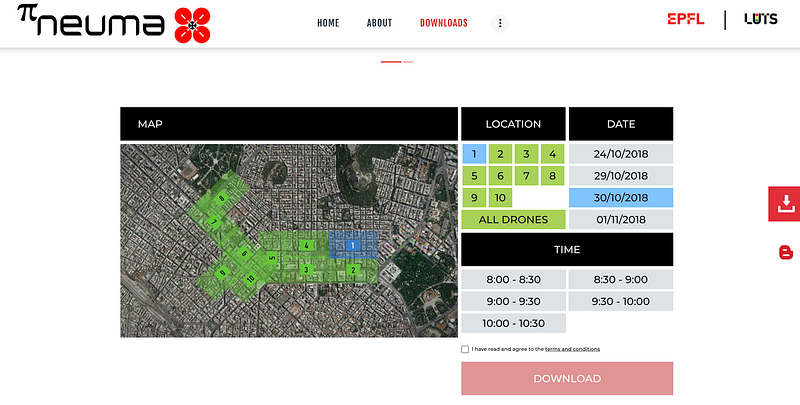Select time slot 9:30 - 10:00
Viewport: 800px width, 405px height.
click(x=621, y=301)
